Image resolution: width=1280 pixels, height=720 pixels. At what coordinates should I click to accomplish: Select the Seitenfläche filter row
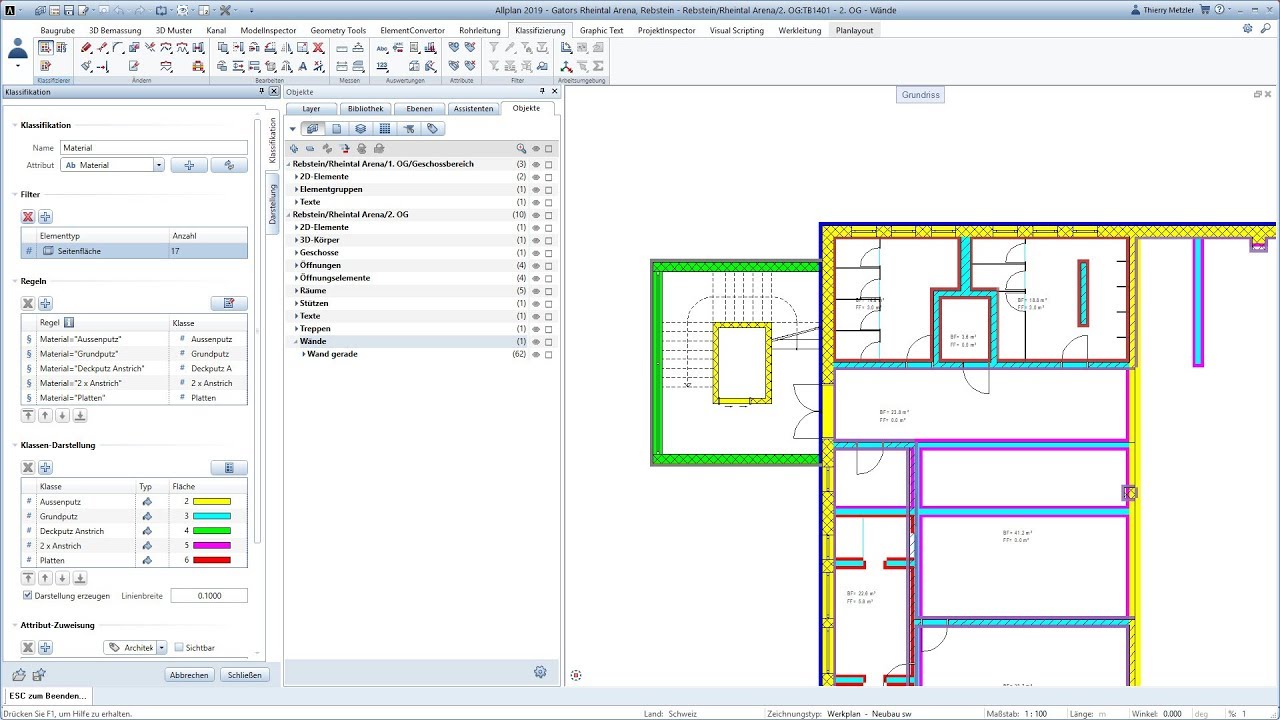134,251
